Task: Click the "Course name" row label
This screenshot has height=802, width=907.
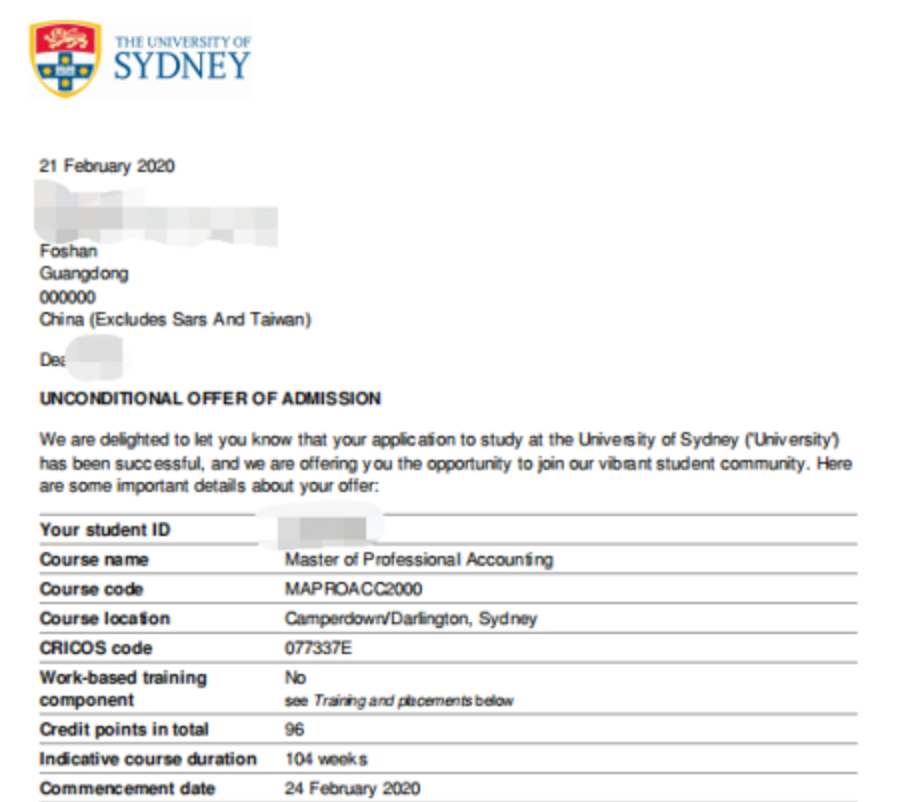Action: [x=94, y=560]
